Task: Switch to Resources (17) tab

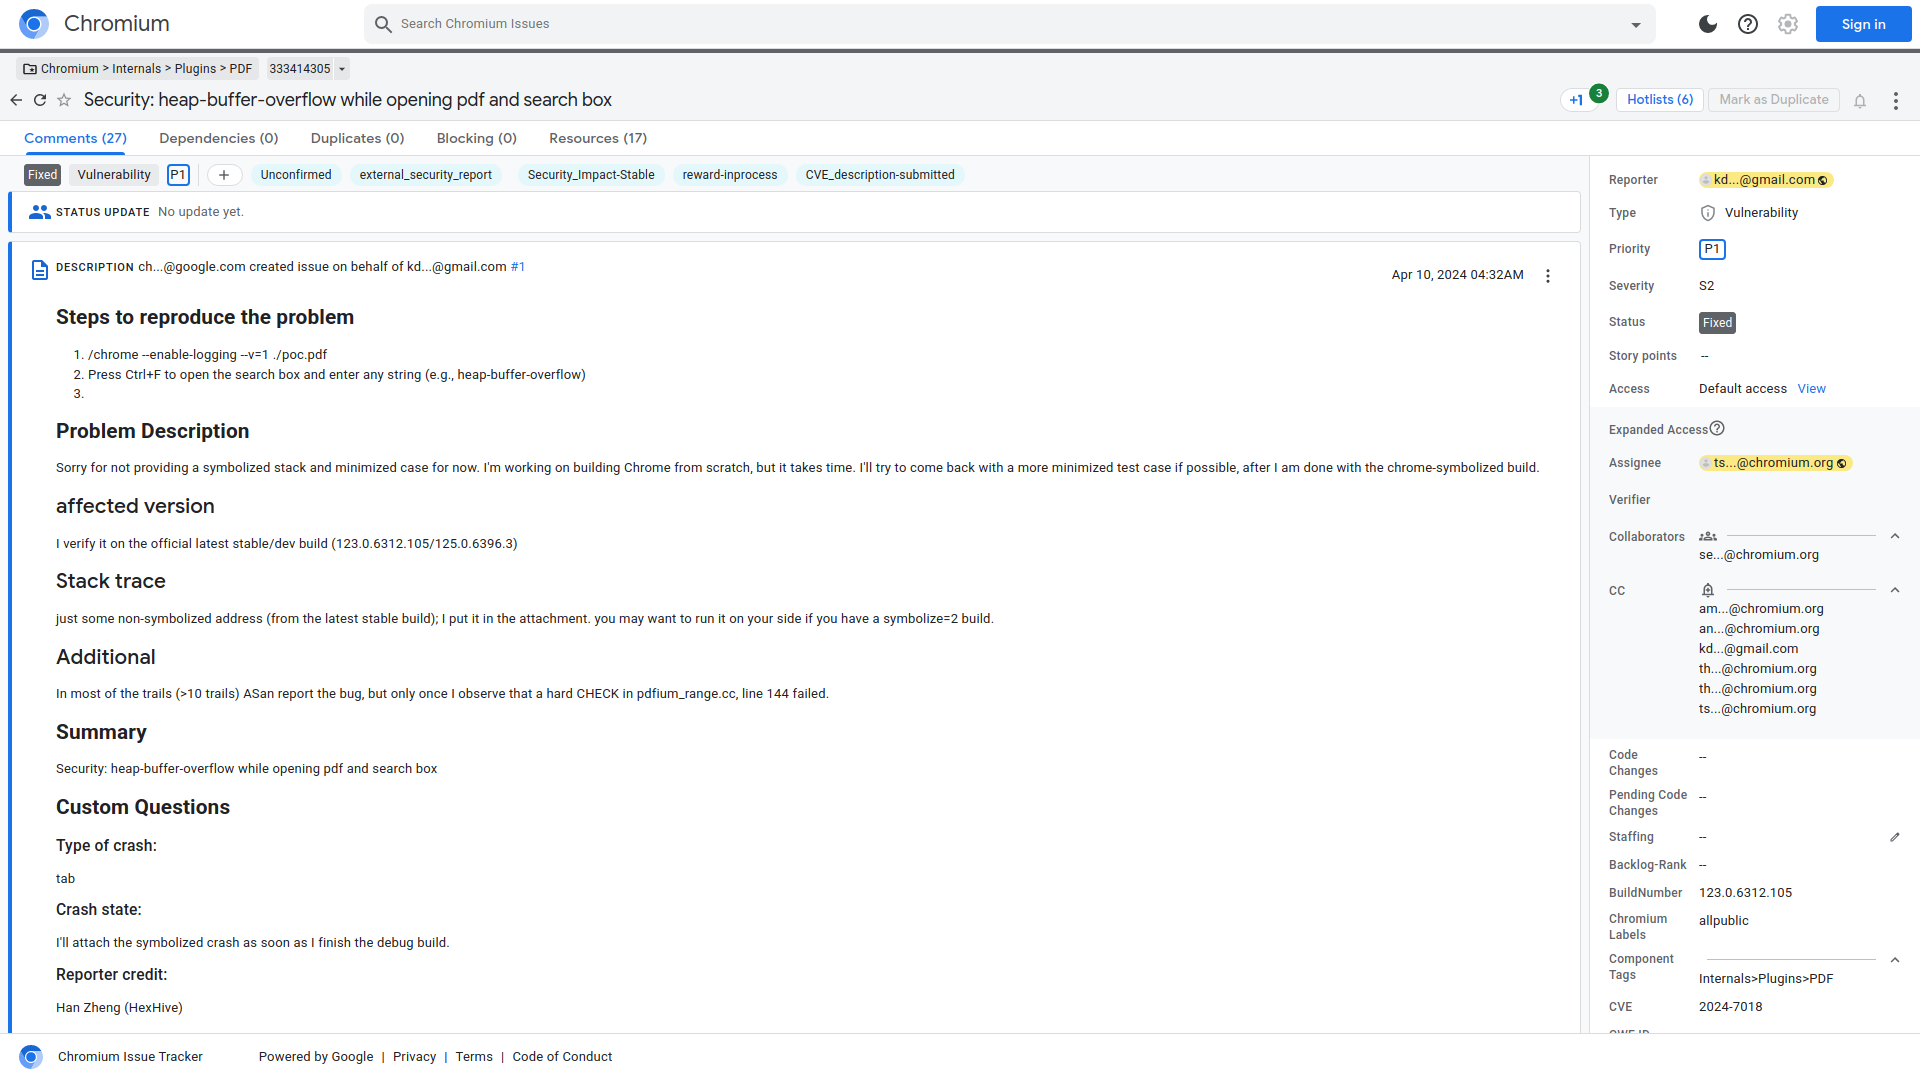Action: click(598, 138)
